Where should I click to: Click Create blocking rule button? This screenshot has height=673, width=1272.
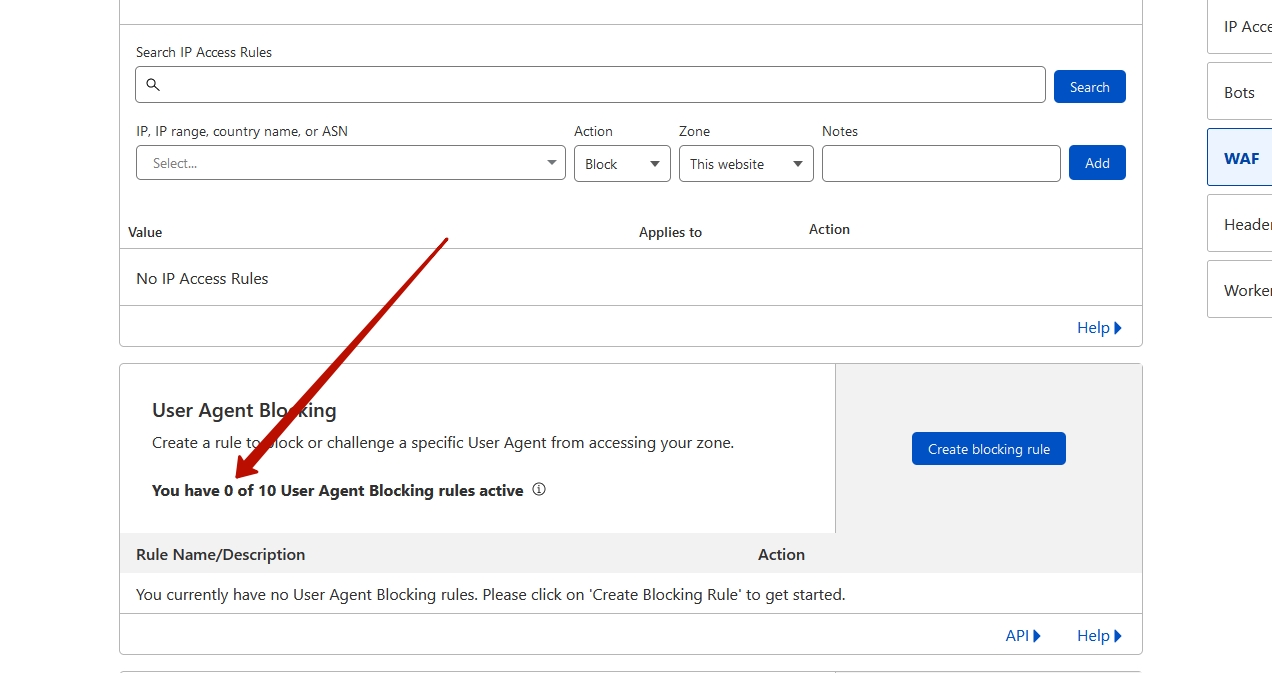[988, 449]
